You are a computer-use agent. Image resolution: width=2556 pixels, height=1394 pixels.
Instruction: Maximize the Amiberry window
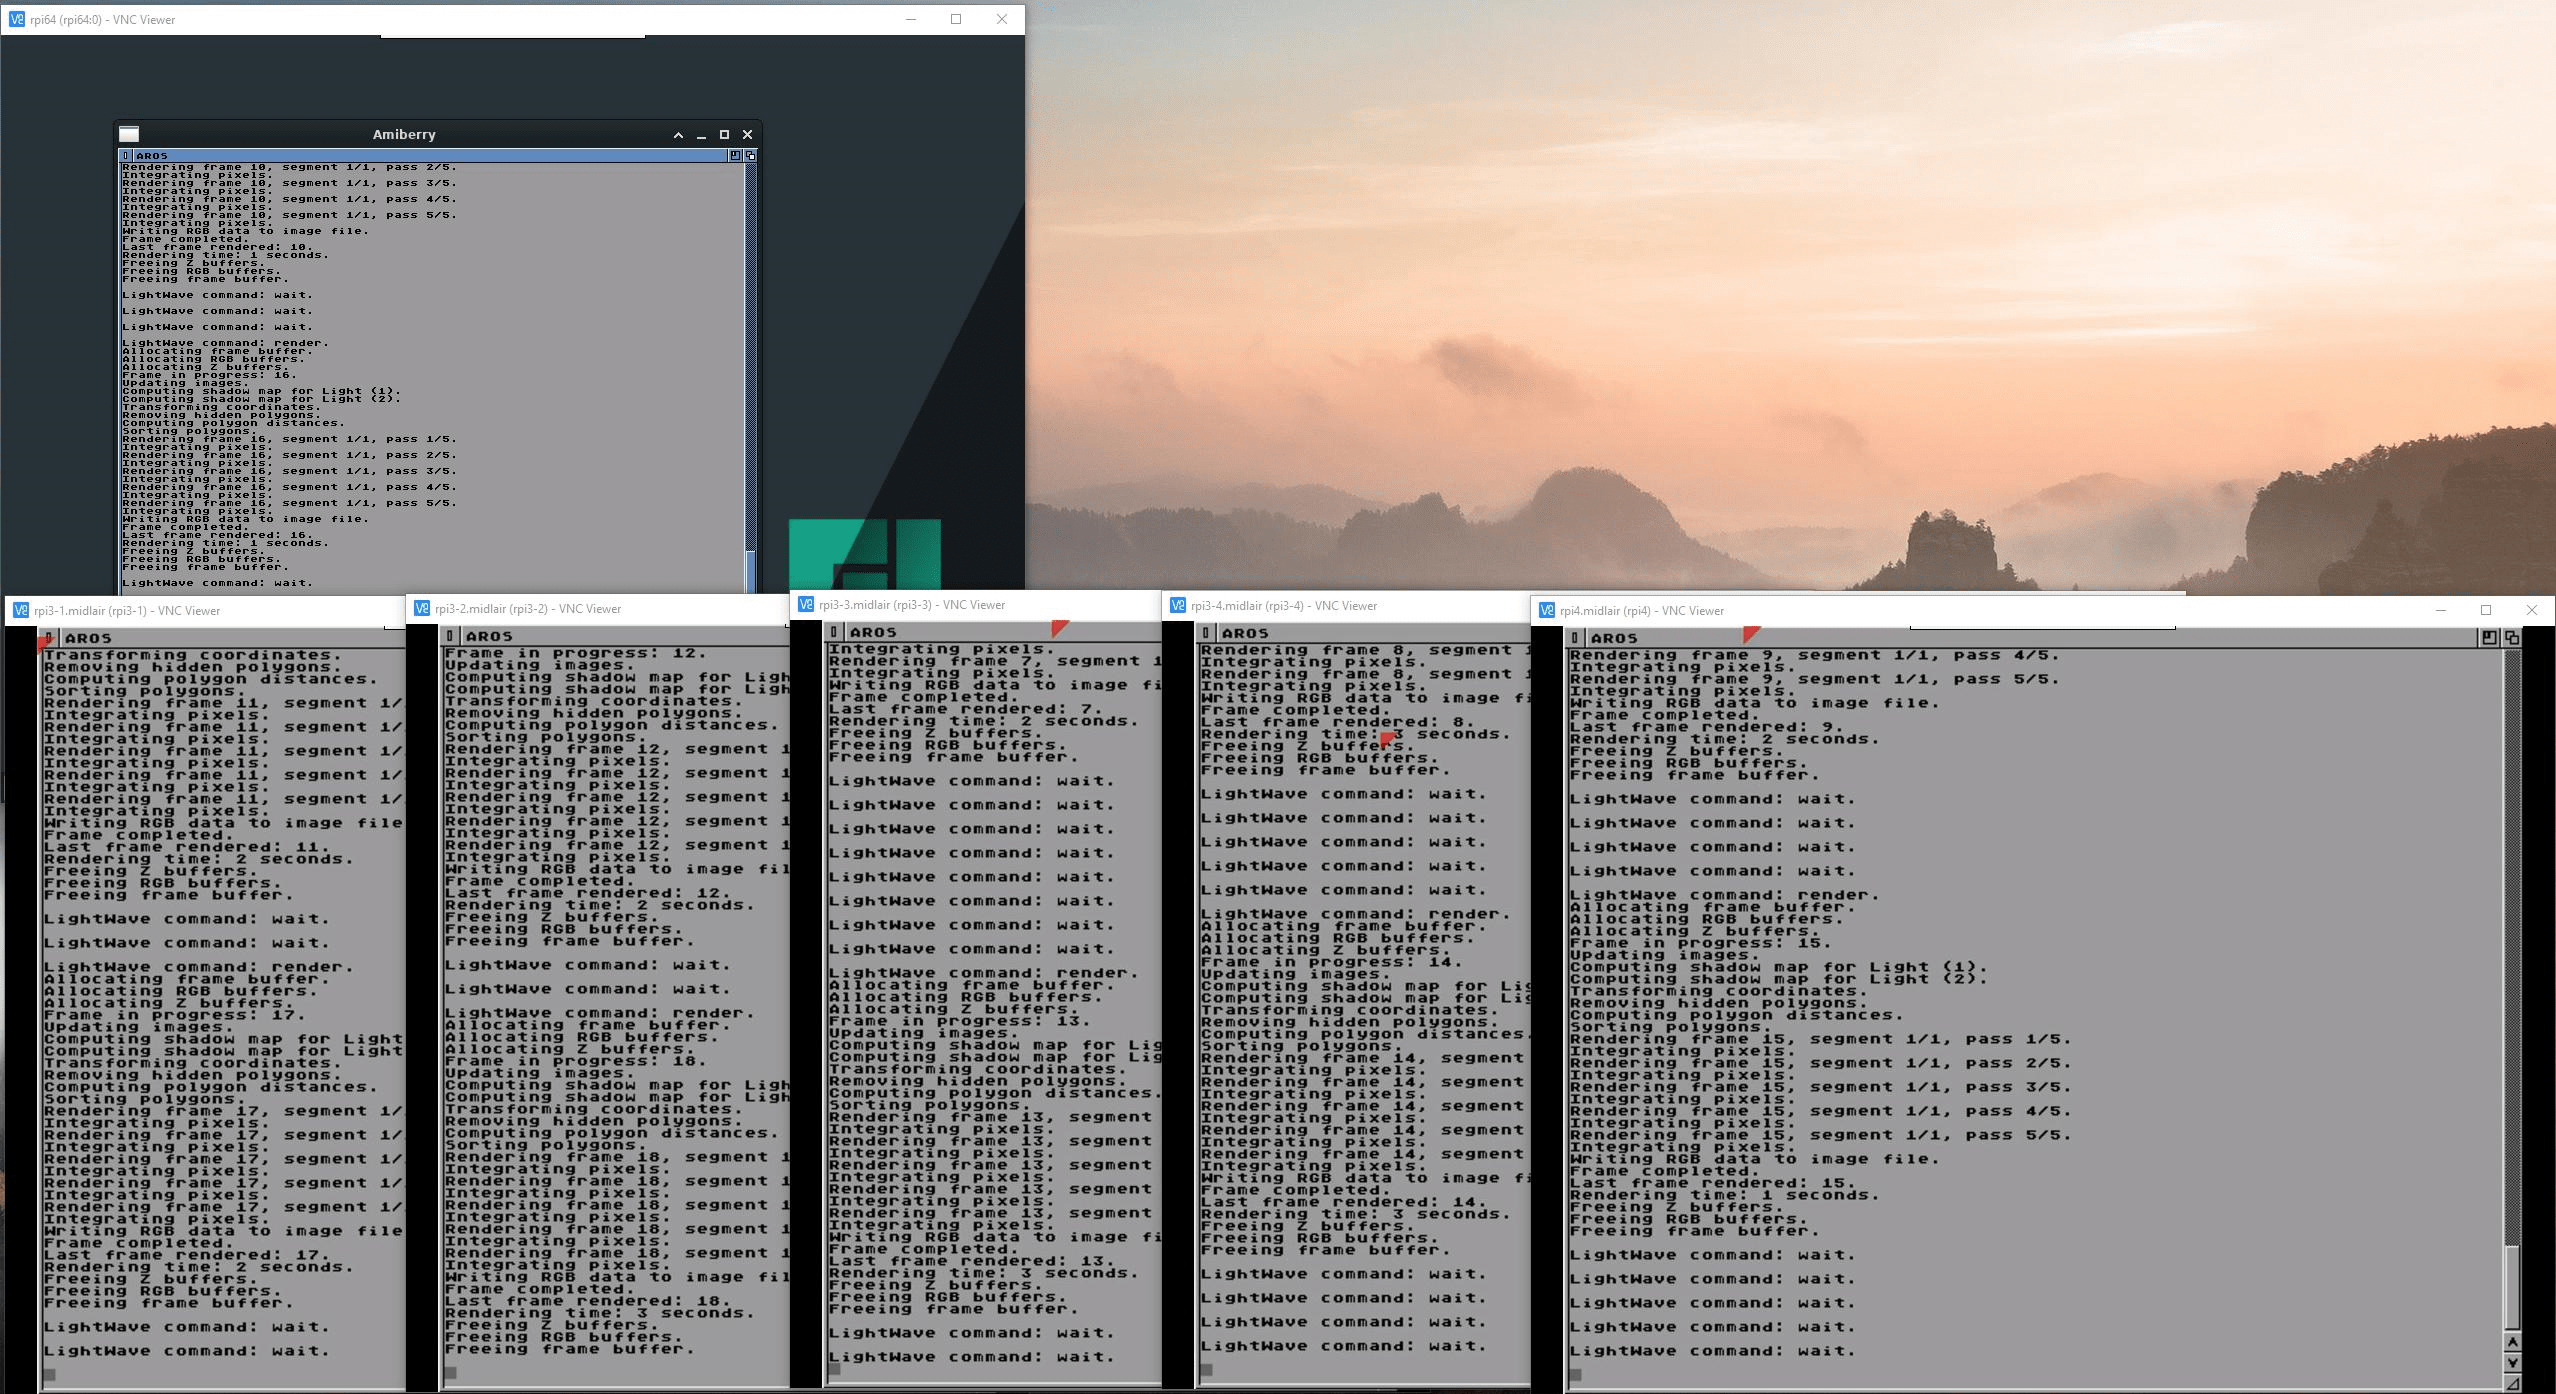(x=724, y=134)
